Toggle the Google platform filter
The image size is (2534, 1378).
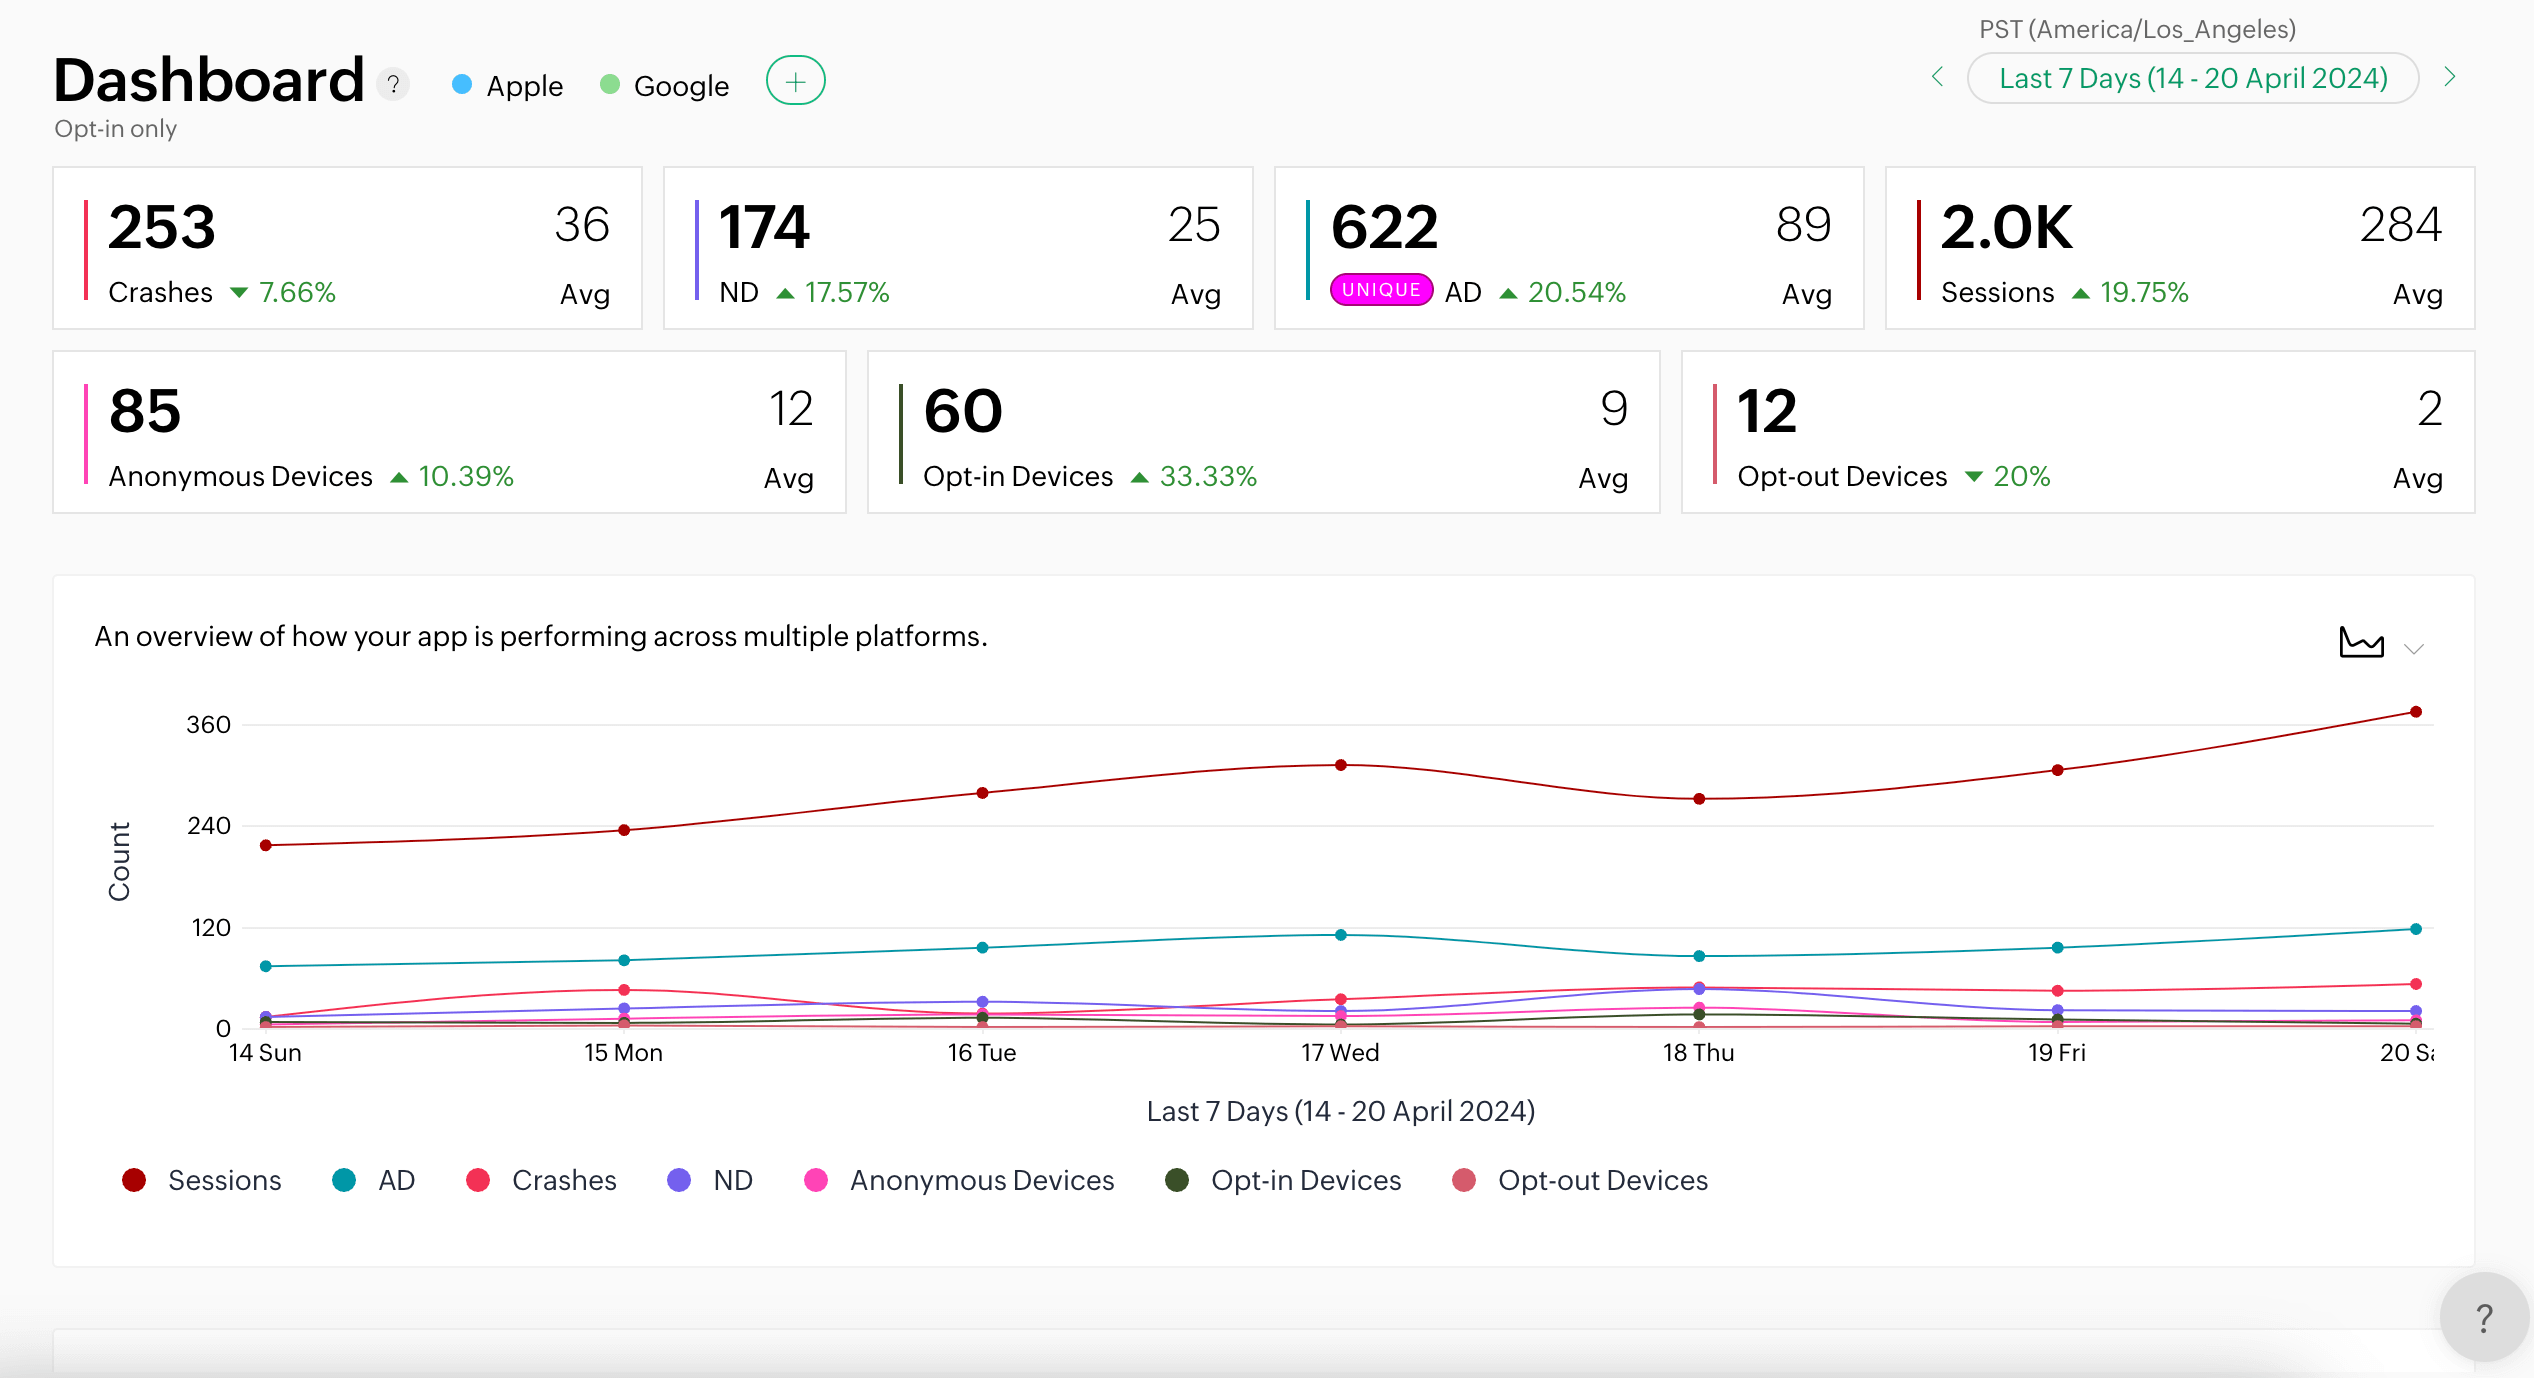point(665,86)
